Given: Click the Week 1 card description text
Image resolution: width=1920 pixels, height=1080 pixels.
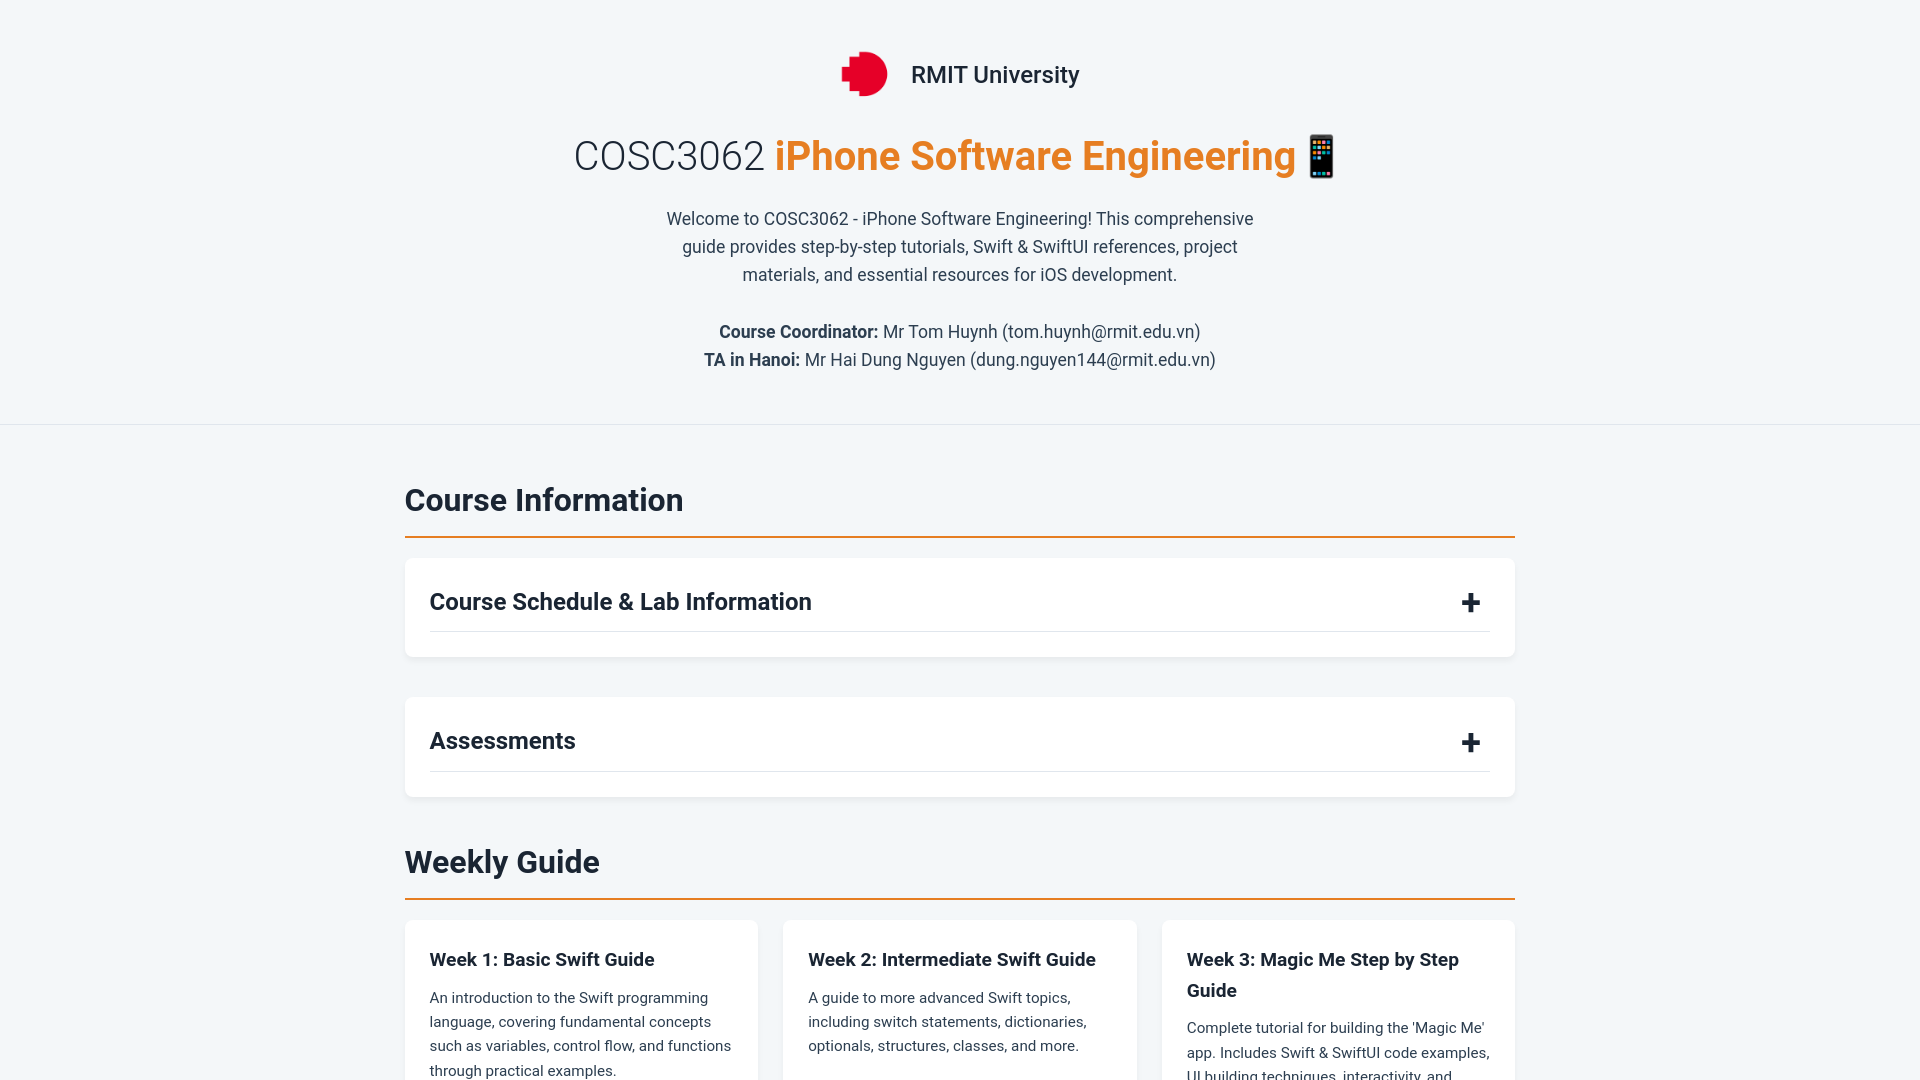Looking at the screenshot, I should click(580, 1034).
